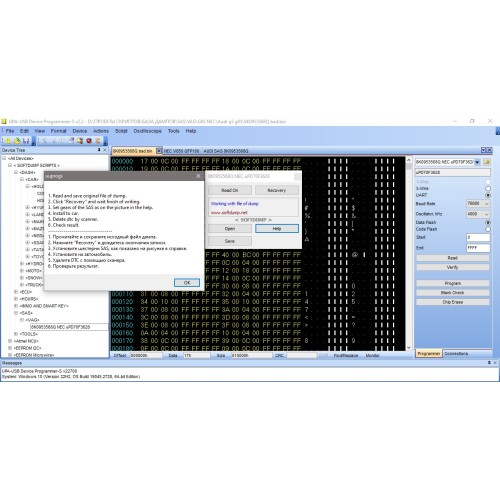Click the End address input field
500x500 pixels.
tap(478, 248)
